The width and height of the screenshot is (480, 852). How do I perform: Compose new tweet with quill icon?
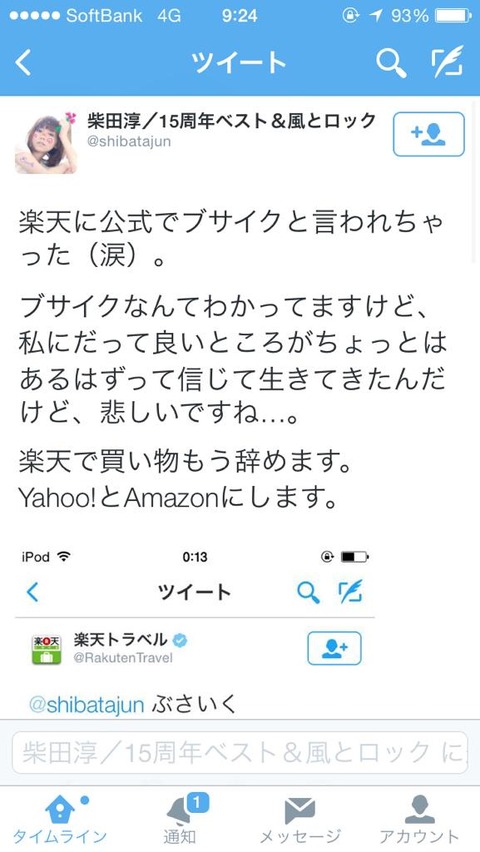tap(447, 62)
